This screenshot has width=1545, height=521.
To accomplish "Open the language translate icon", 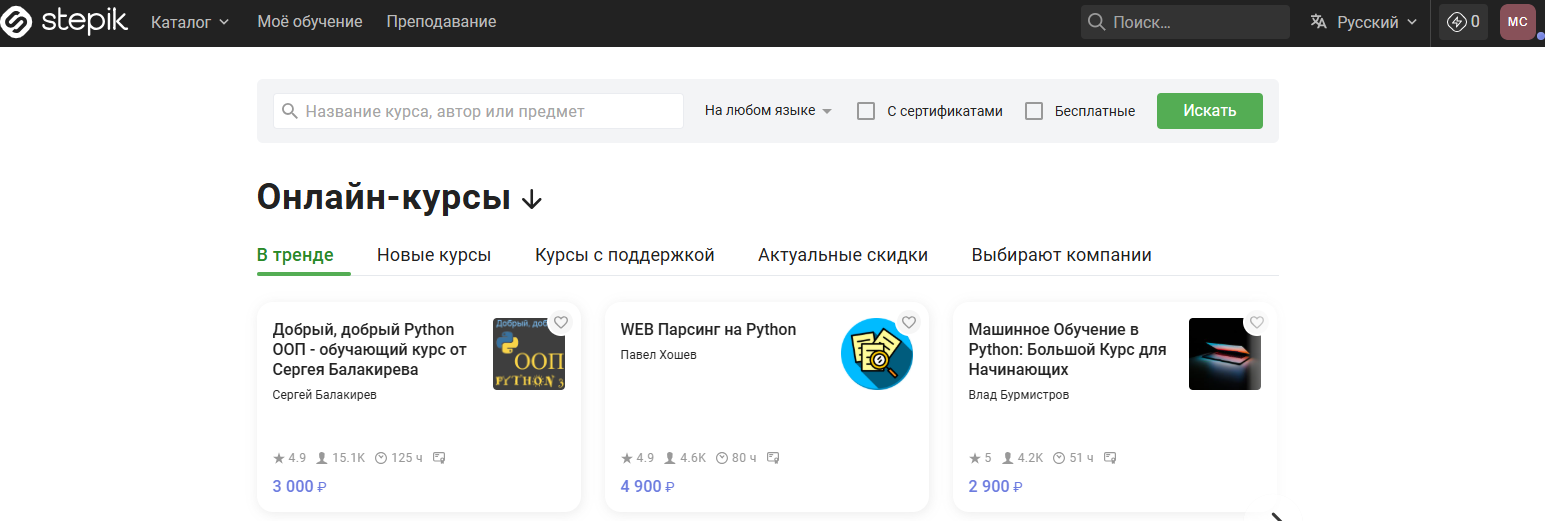I will [1319, 22].
